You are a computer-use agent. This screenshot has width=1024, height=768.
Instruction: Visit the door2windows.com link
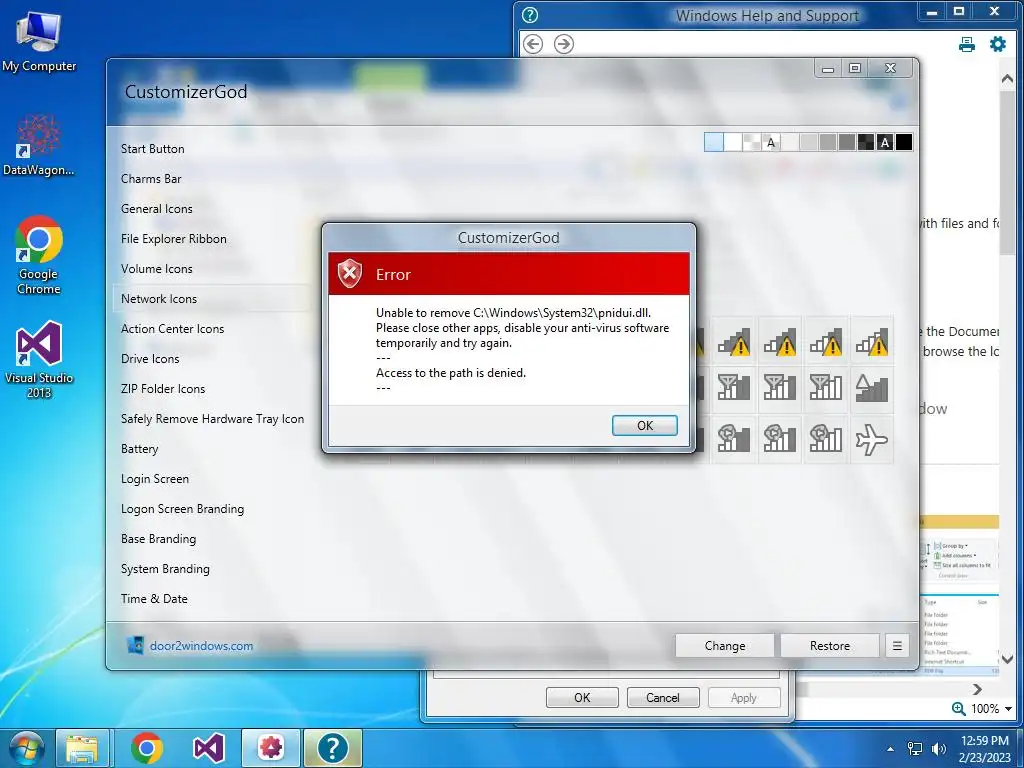point(201,646)
